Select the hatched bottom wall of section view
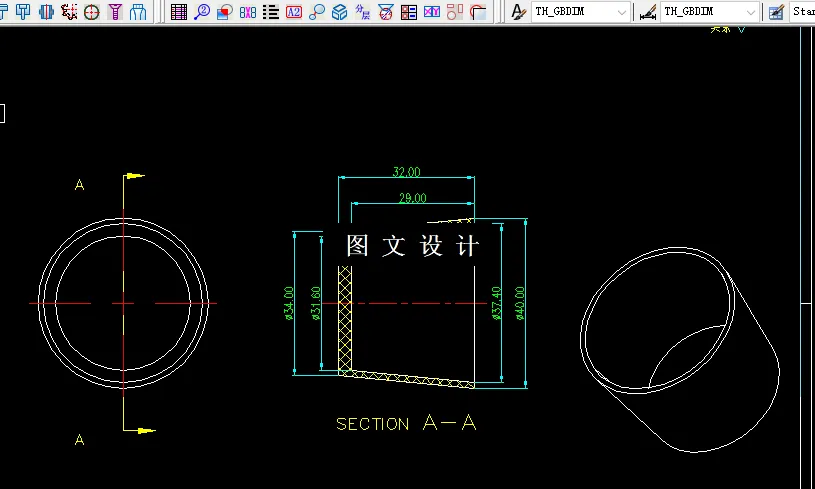 [x=407, y=379]
